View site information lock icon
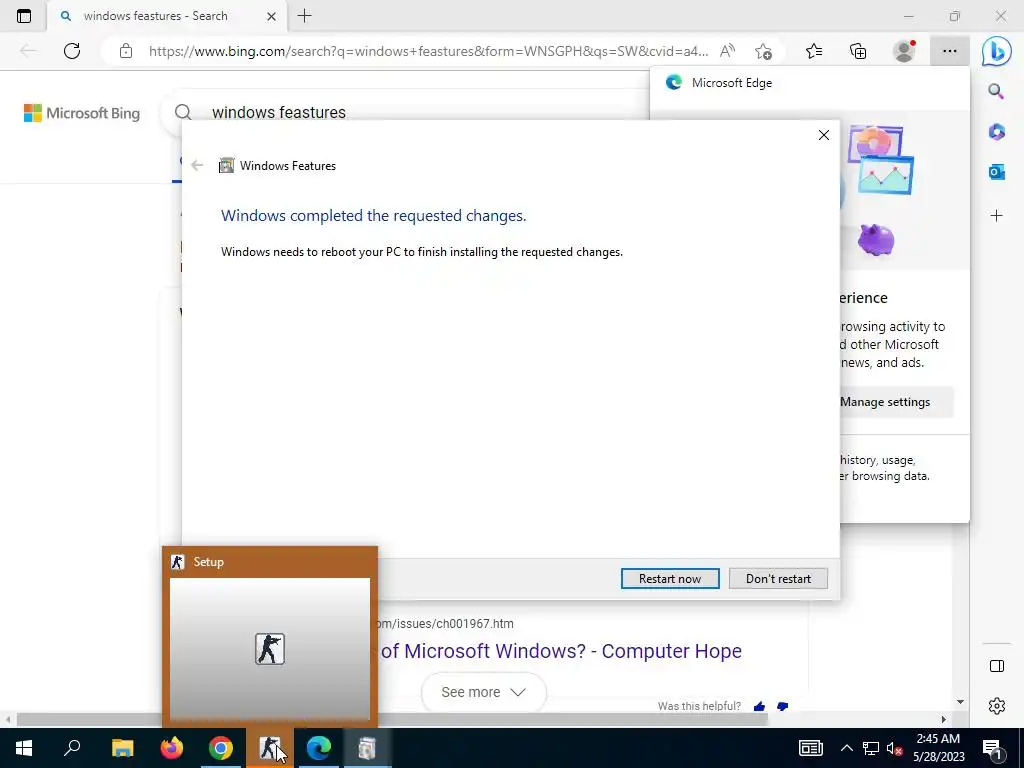Screen dimensions: 1024x768 click(x=125, y=51)
